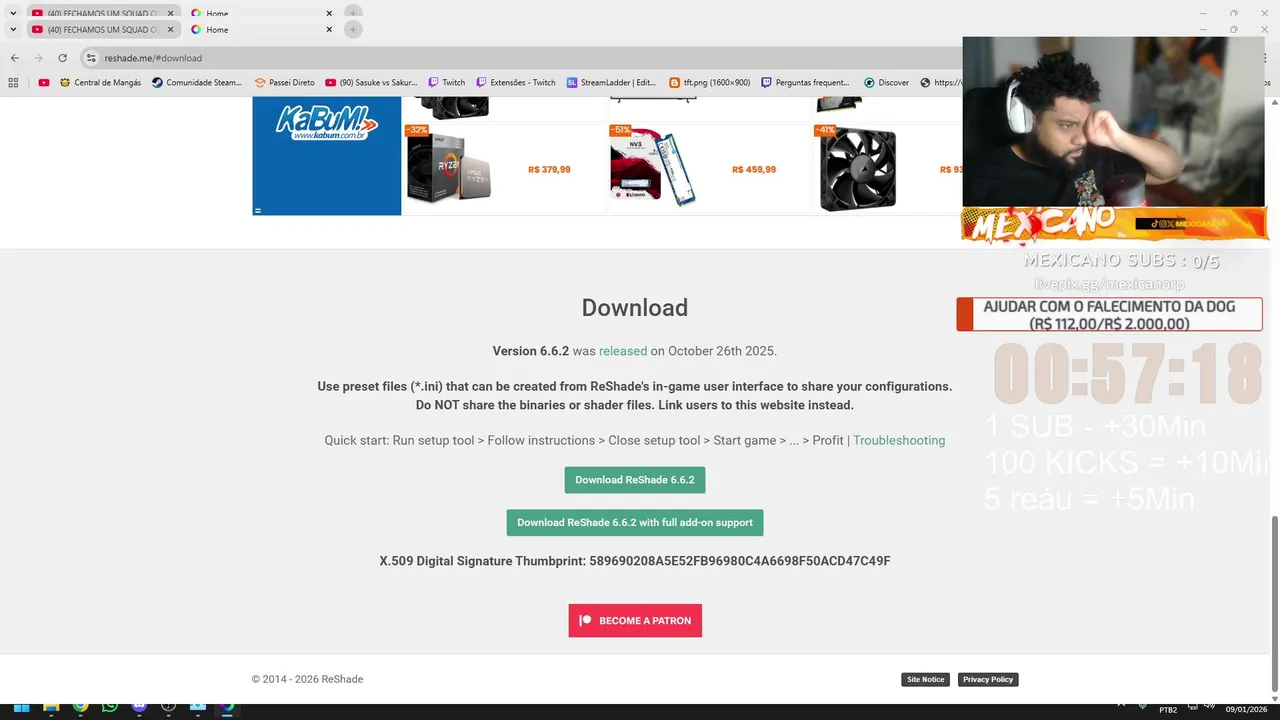Click Download ReShade 6.6.2 with full add-on support
The image size is (1280, 720).
point(635,522)
